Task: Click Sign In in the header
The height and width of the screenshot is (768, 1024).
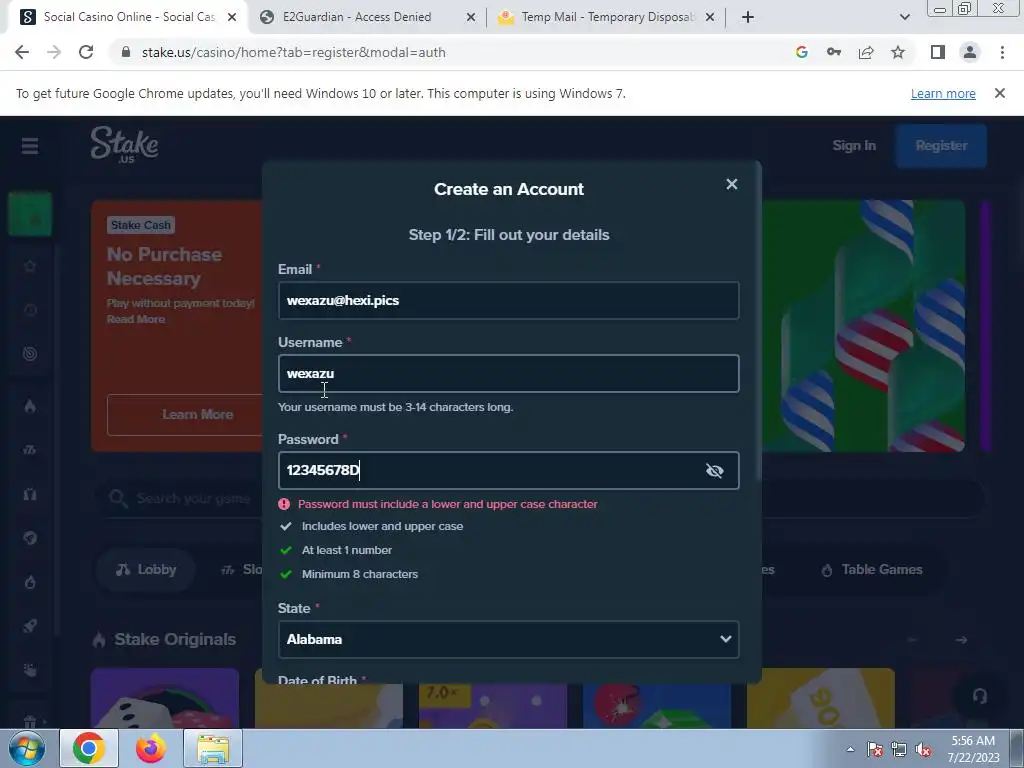Action: tap(854, 146)
